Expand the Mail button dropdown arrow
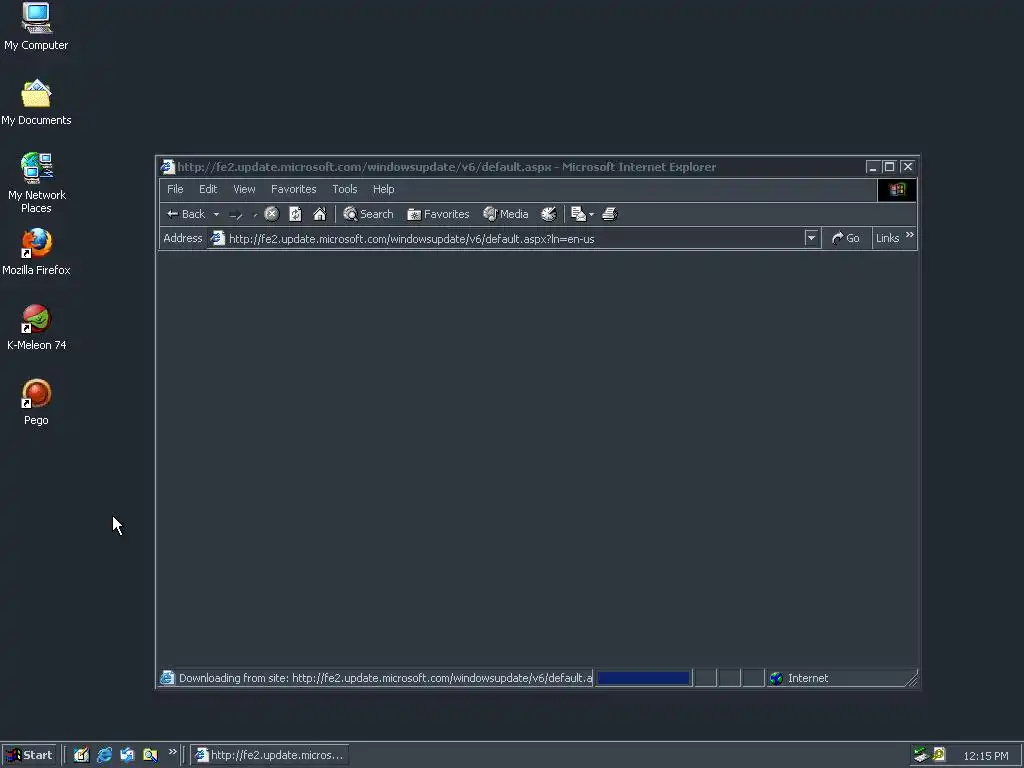 (592, 214)
